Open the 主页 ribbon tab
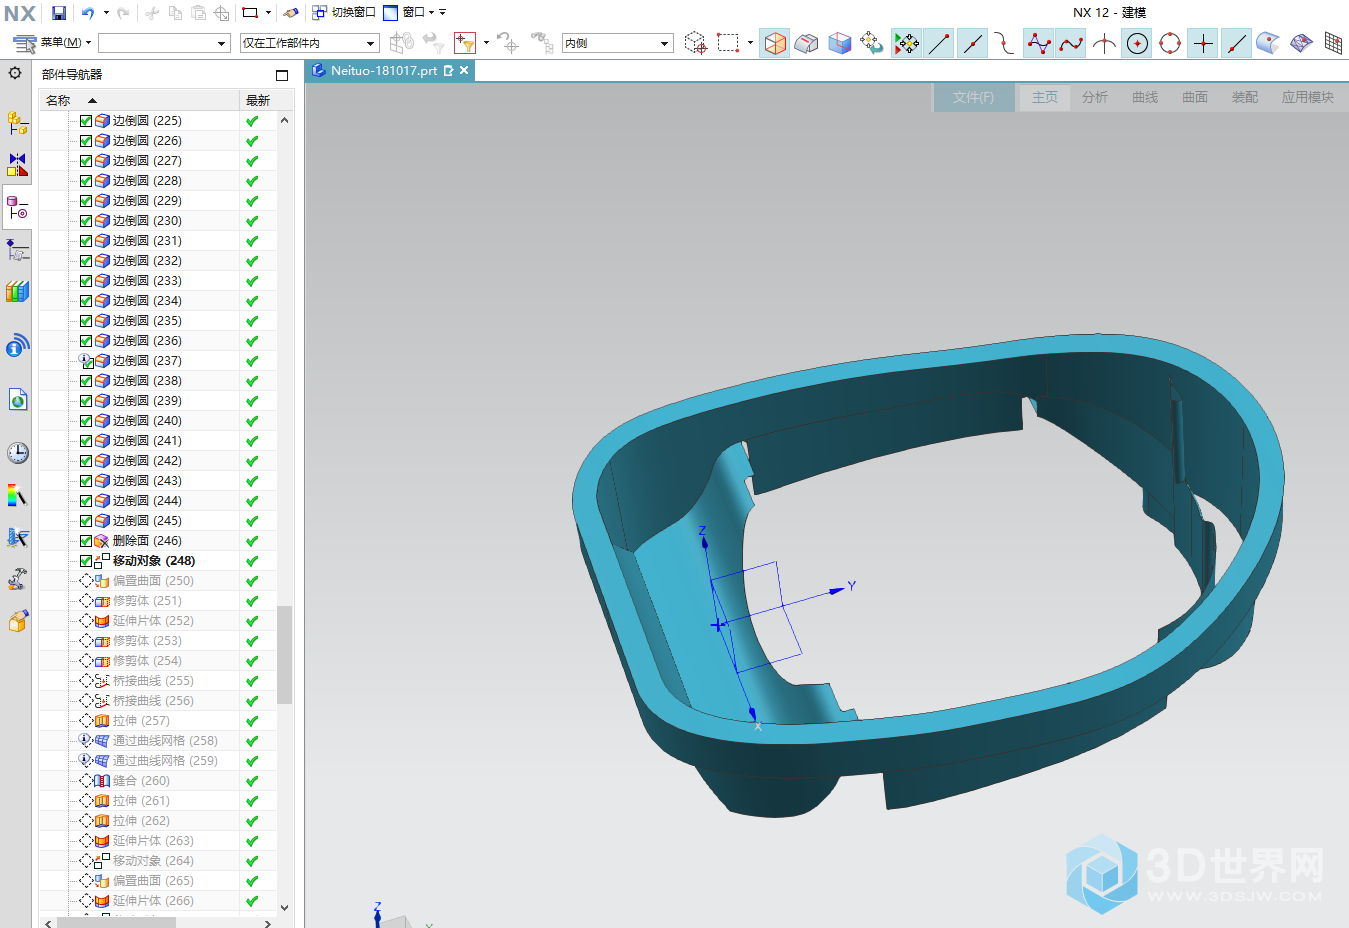This screenshot has height=928, width=1349. [x=1045, y=97]
